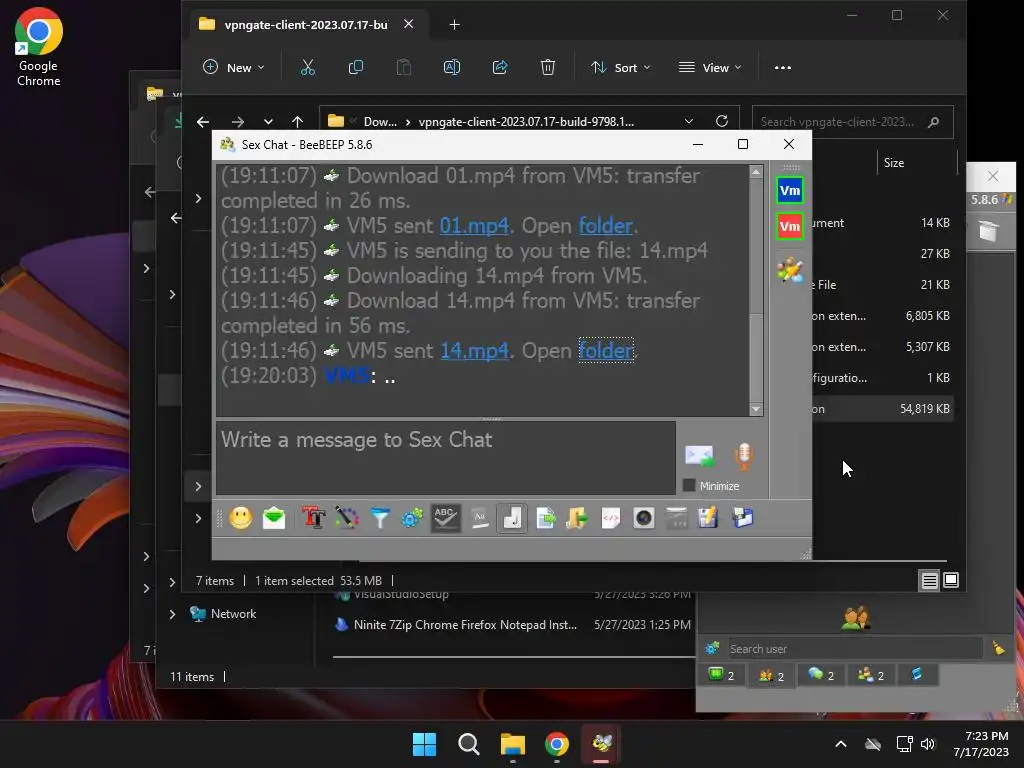Select the red Vm user avatar
Screen dimensions: 1024x768
click(x=790, y=226)
